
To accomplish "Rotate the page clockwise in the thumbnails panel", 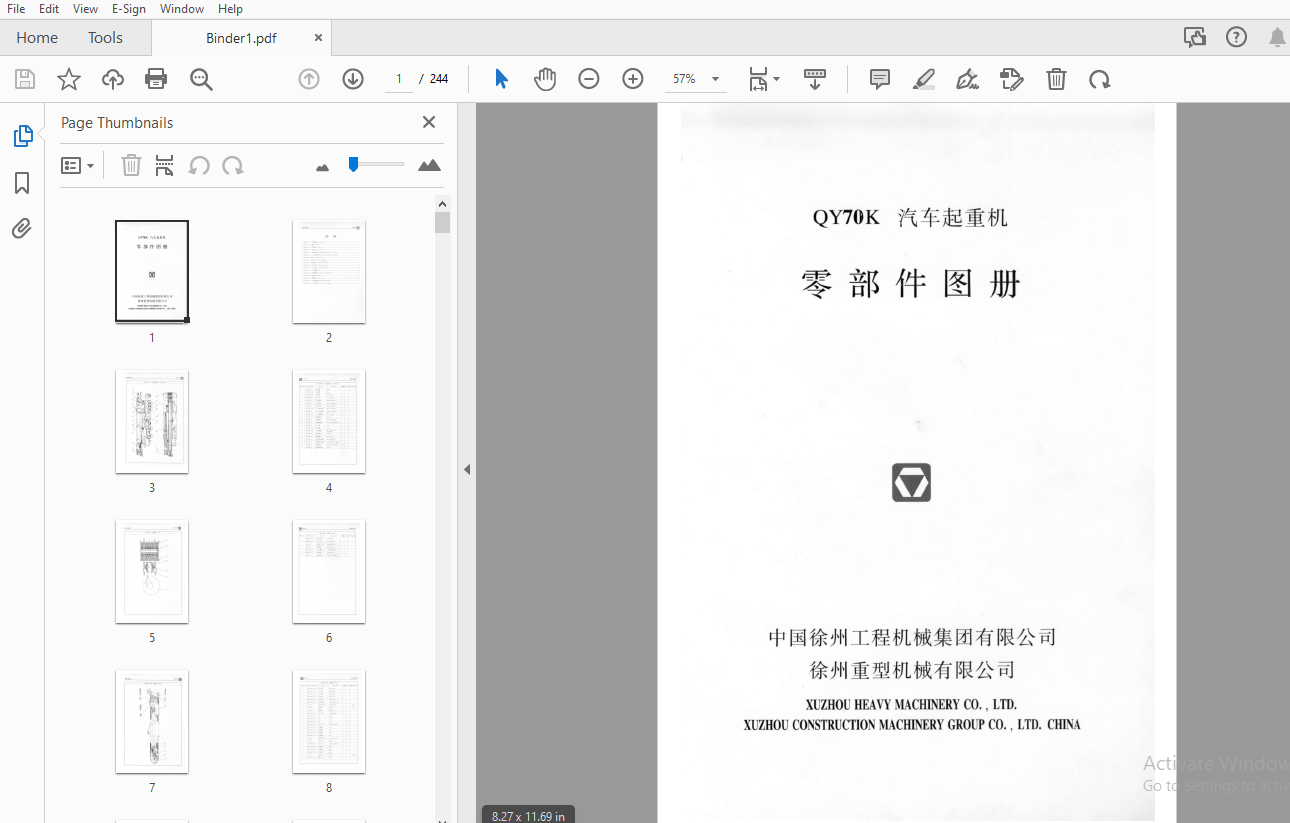I will pyautogui.click(x=233, y=165).
